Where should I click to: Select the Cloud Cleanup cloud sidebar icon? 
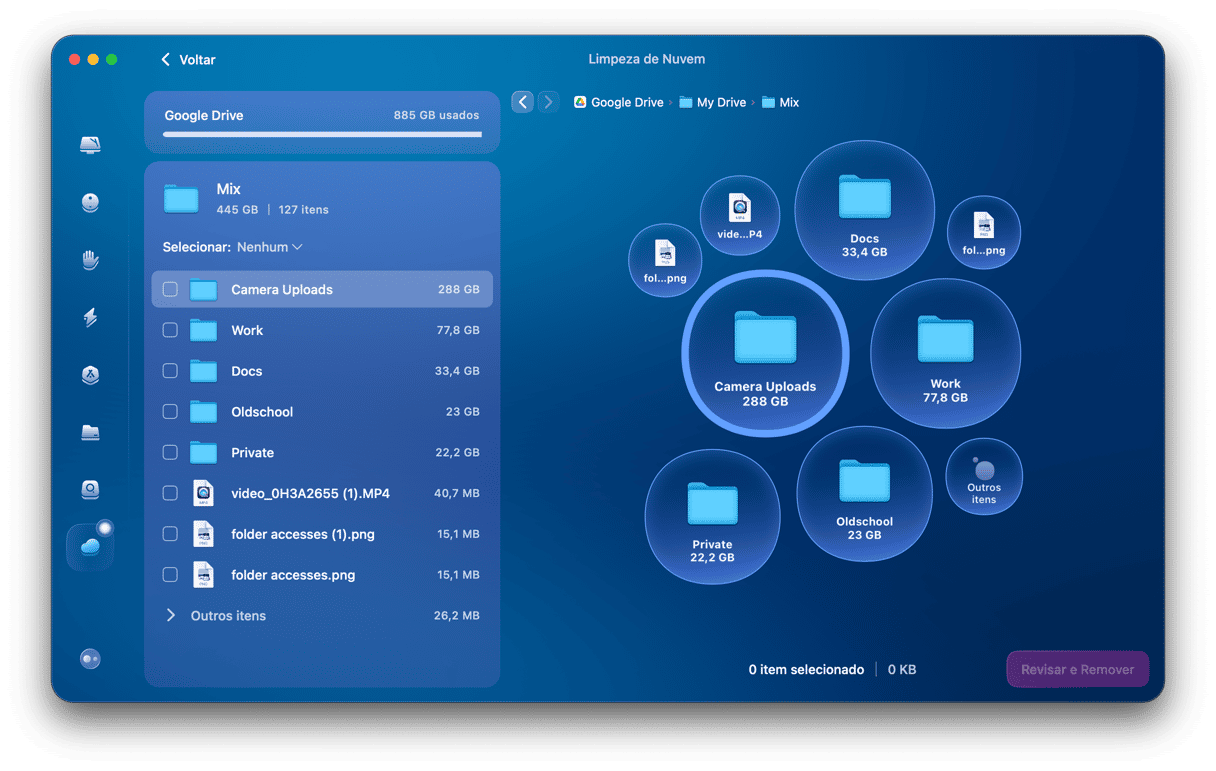coord(90,547)
